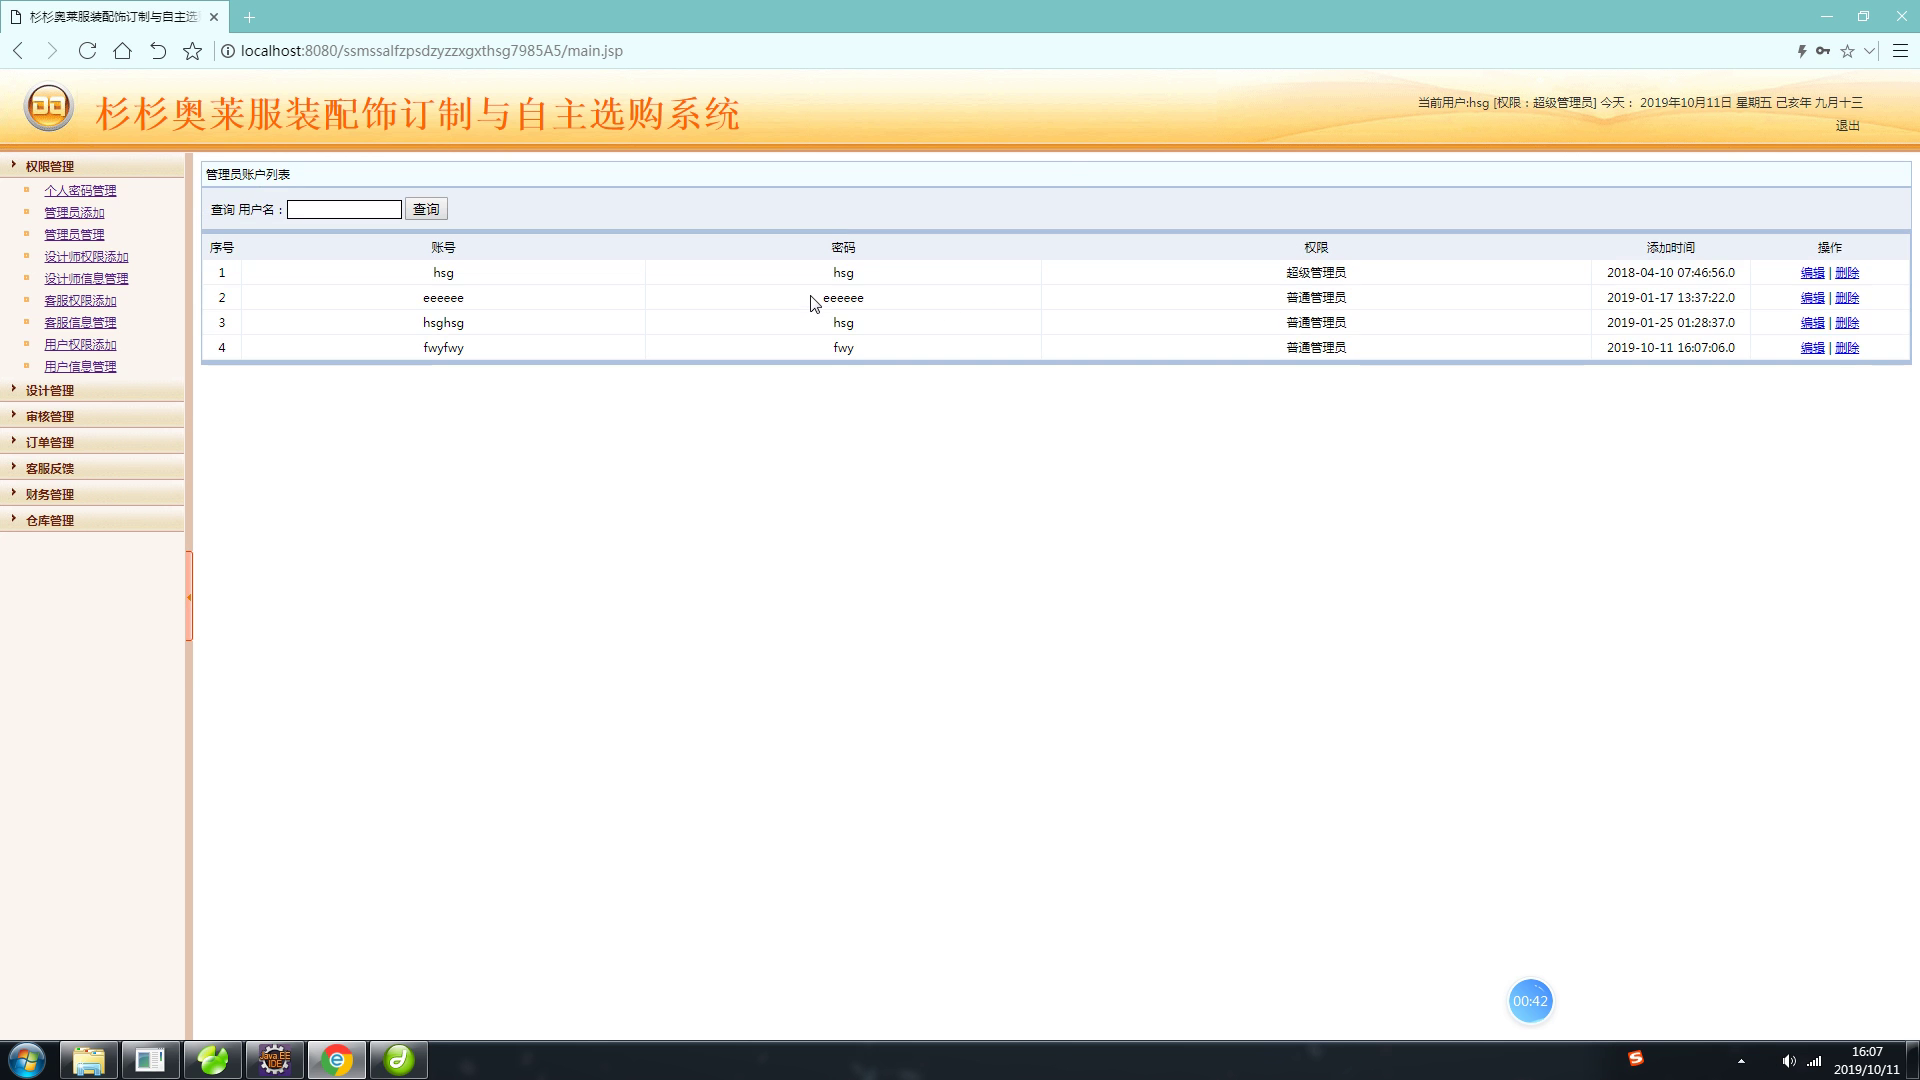Open 用户信息管理 in sidebar
This screenshot has width=1920, height=1080.
click(80, 366)
